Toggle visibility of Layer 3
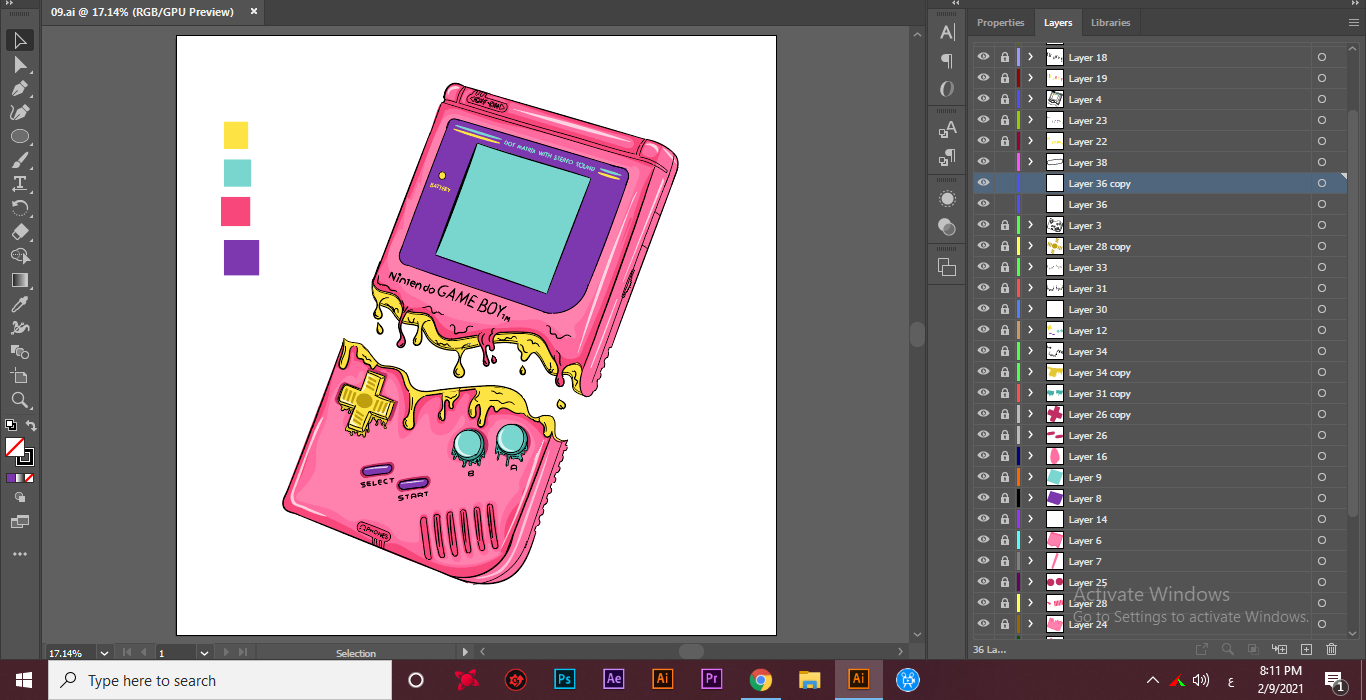Image resolution: width=1366 pixels, height=700 pixels. tap(983, 225)
